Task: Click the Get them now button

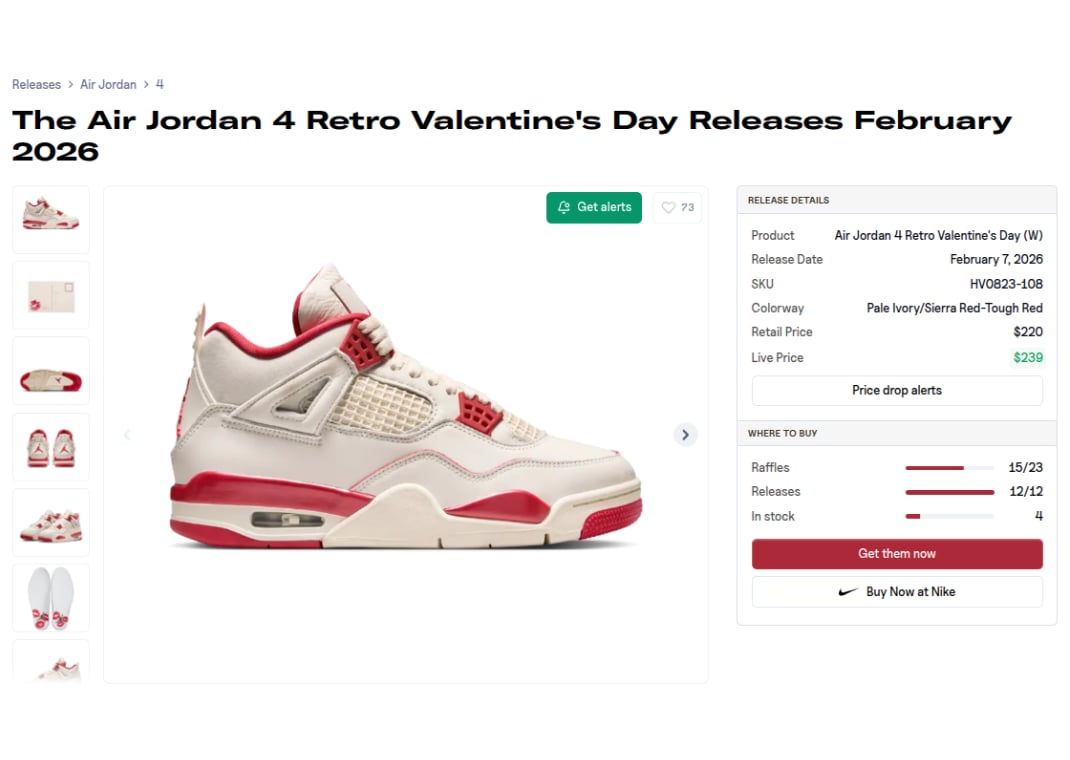Action: 896,553
